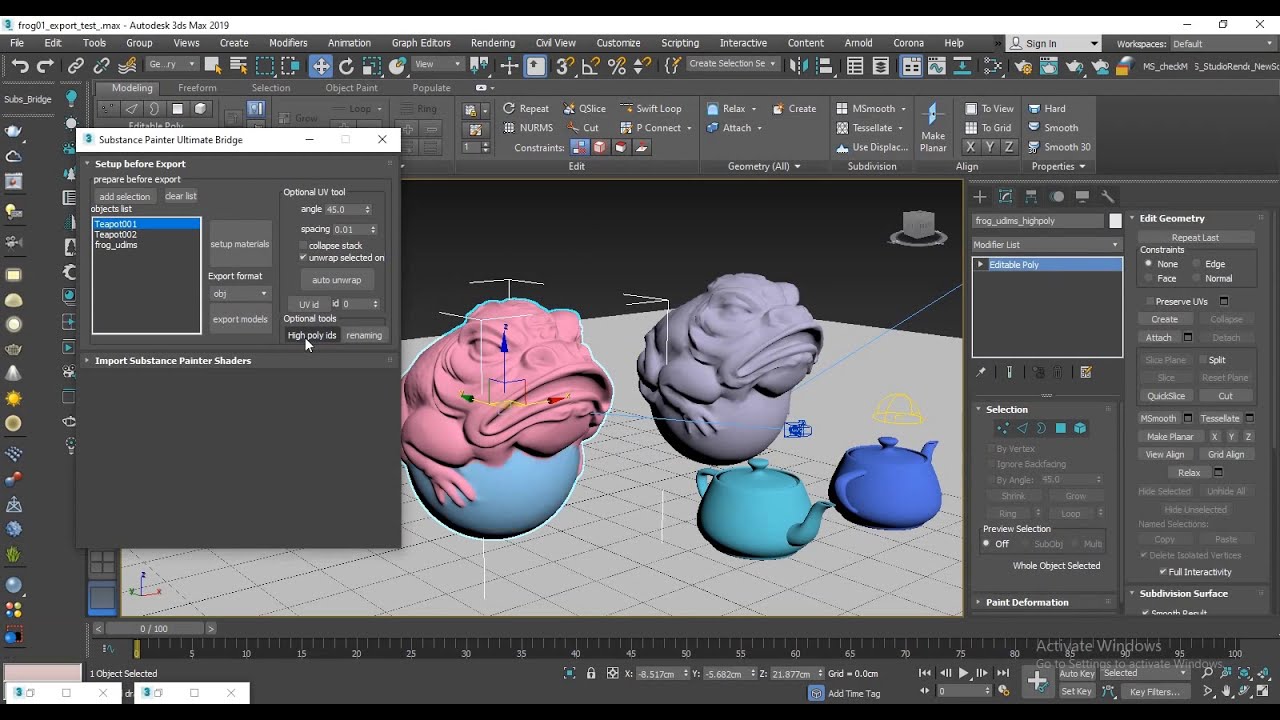
Task: Uncheck unwrap selected on checkbox
Action: point(303,257)
